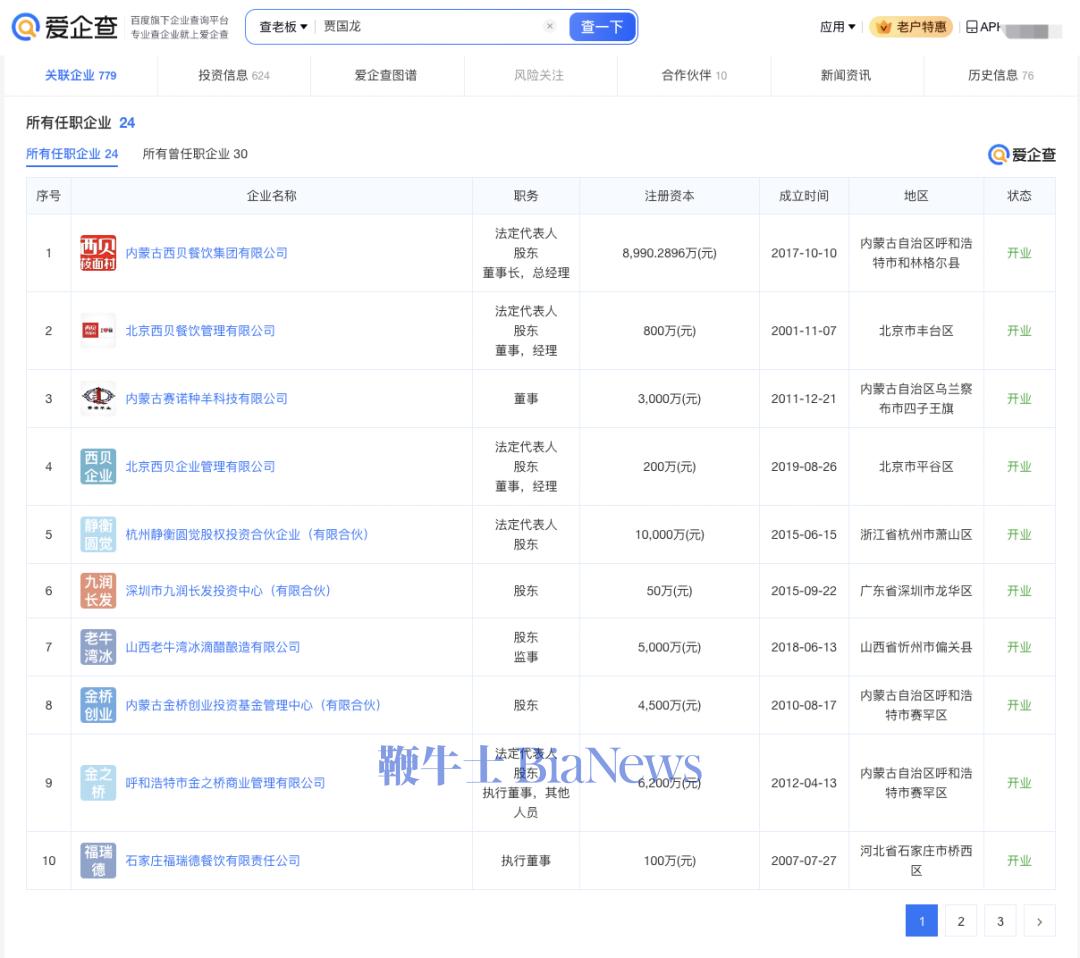Go to next page with arrow
The image size is (1080, 958).
[x=1039, y=921]
